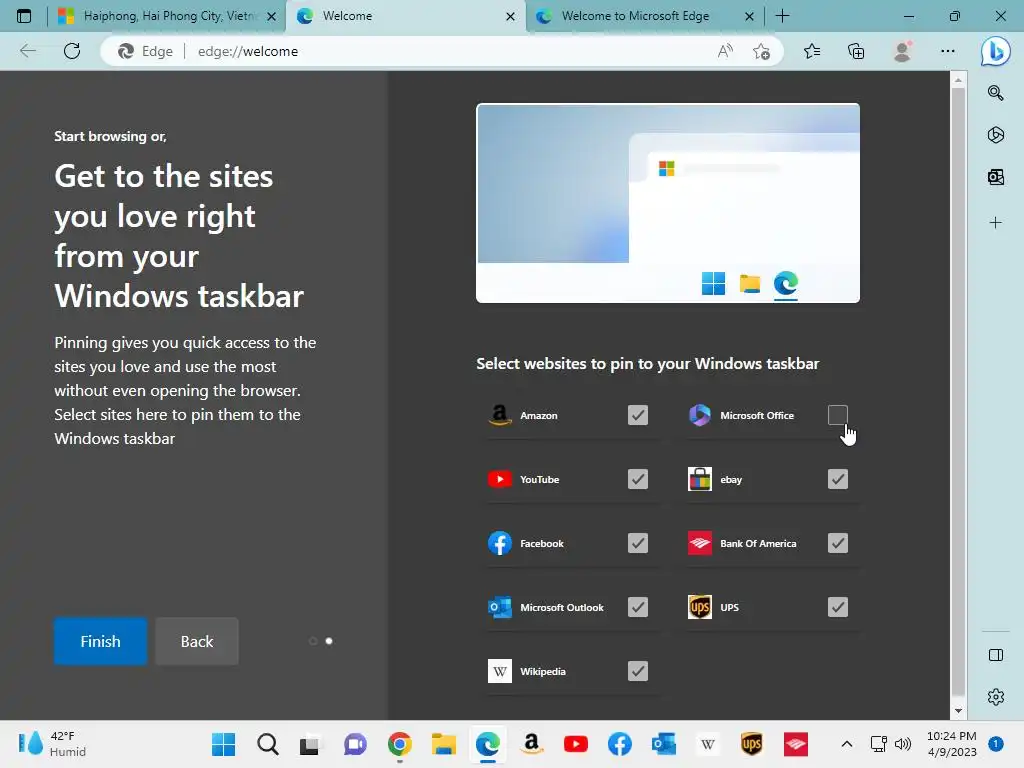This screenshot has width=1024, height=768.
Task: Uncheck the Facebook pin checkbox
Action: coord(638,543)
